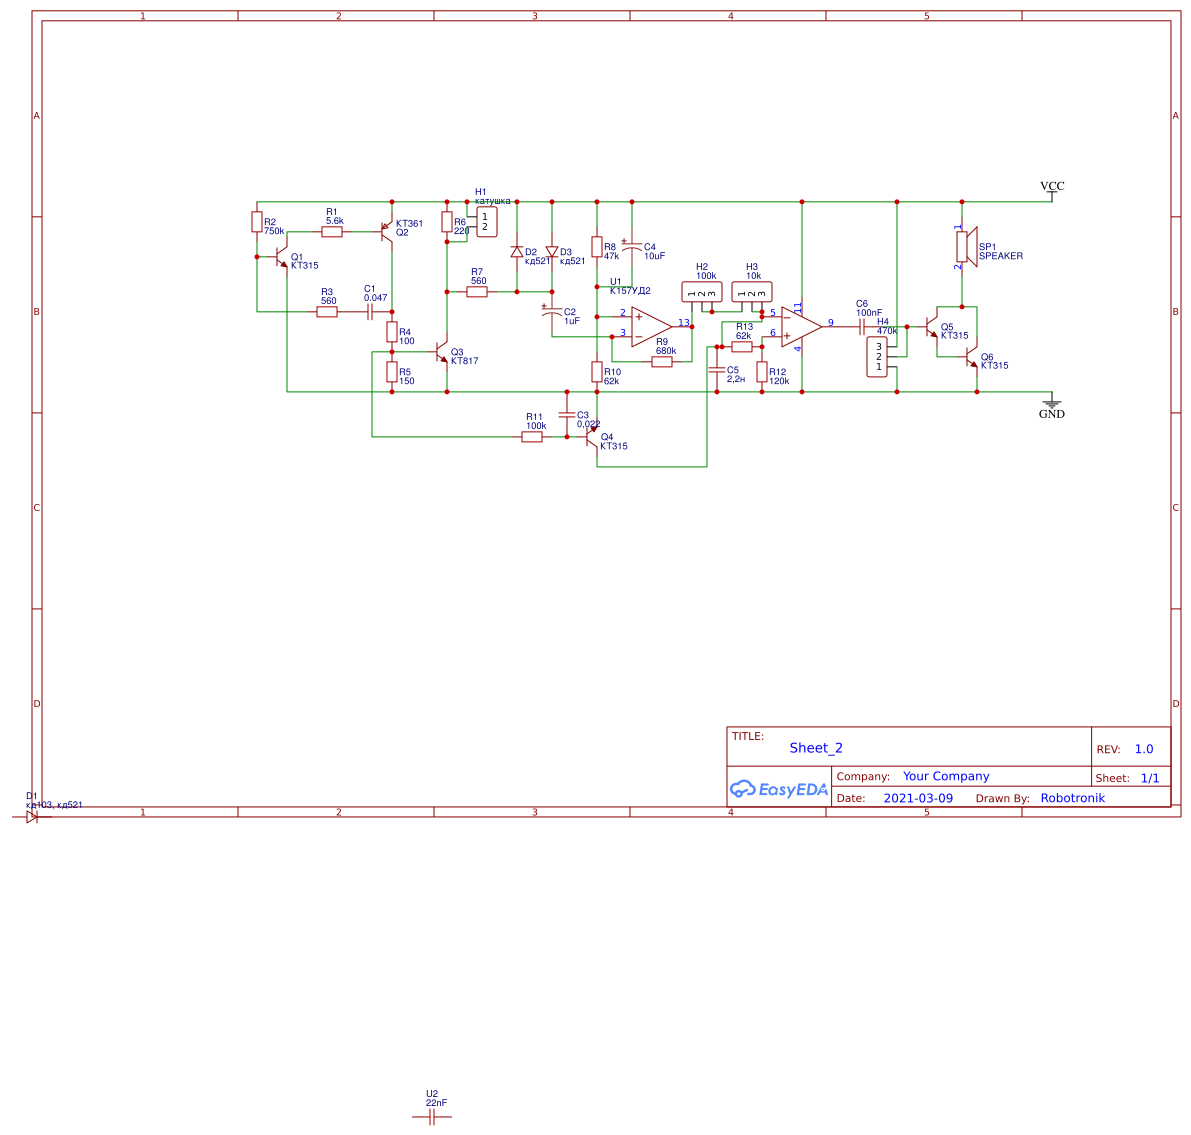Click the Sheet_2 title text
The height and width of the screenshot is (1135, 1191).
click(x=816, y=748)
